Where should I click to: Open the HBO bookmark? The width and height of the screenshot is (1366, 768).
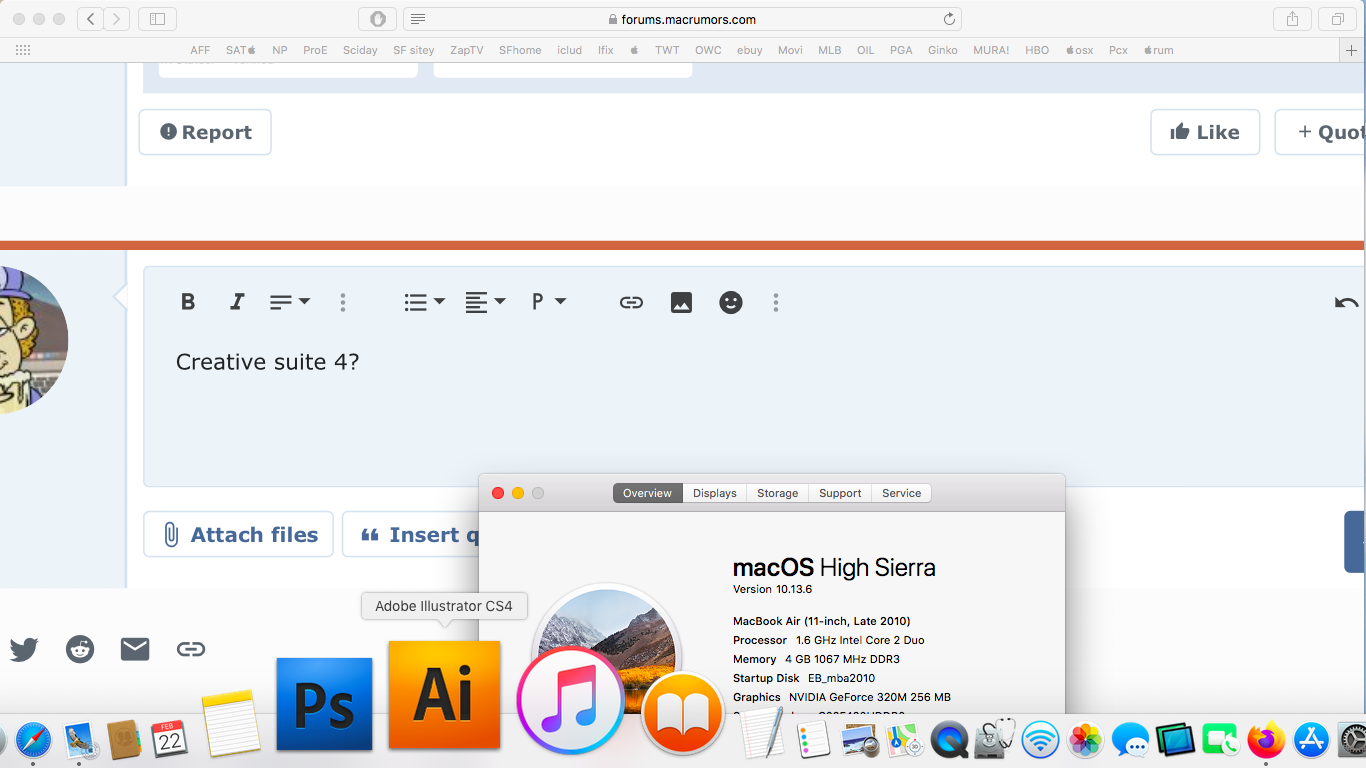[1037, 50]
